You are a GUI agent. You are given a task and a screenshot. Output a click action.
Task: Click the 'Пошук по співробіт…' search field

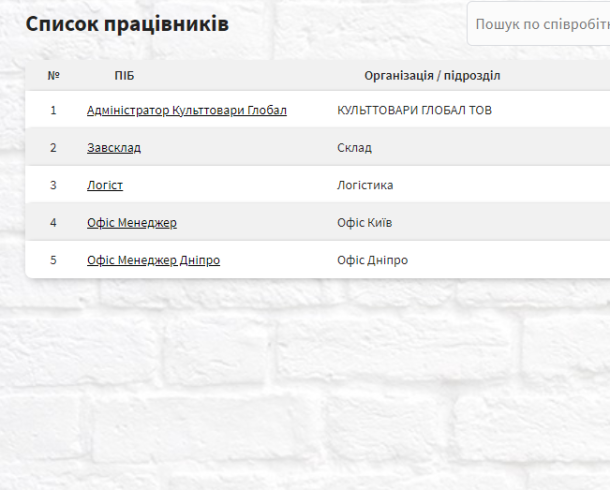[x=539, y=24]
